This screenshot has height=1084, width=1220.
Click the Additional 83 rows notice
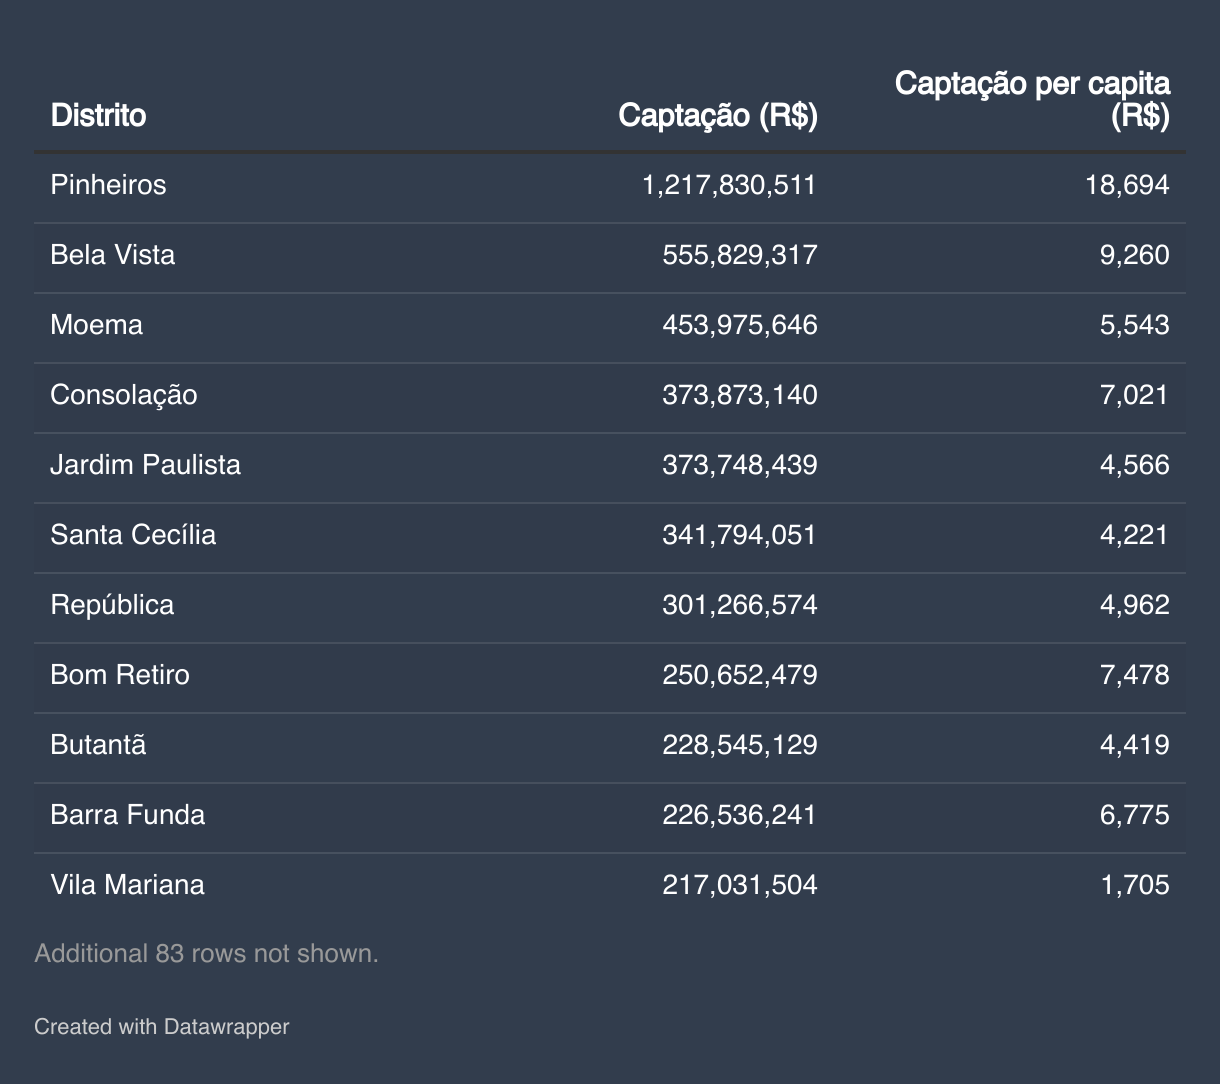(206, 953)
